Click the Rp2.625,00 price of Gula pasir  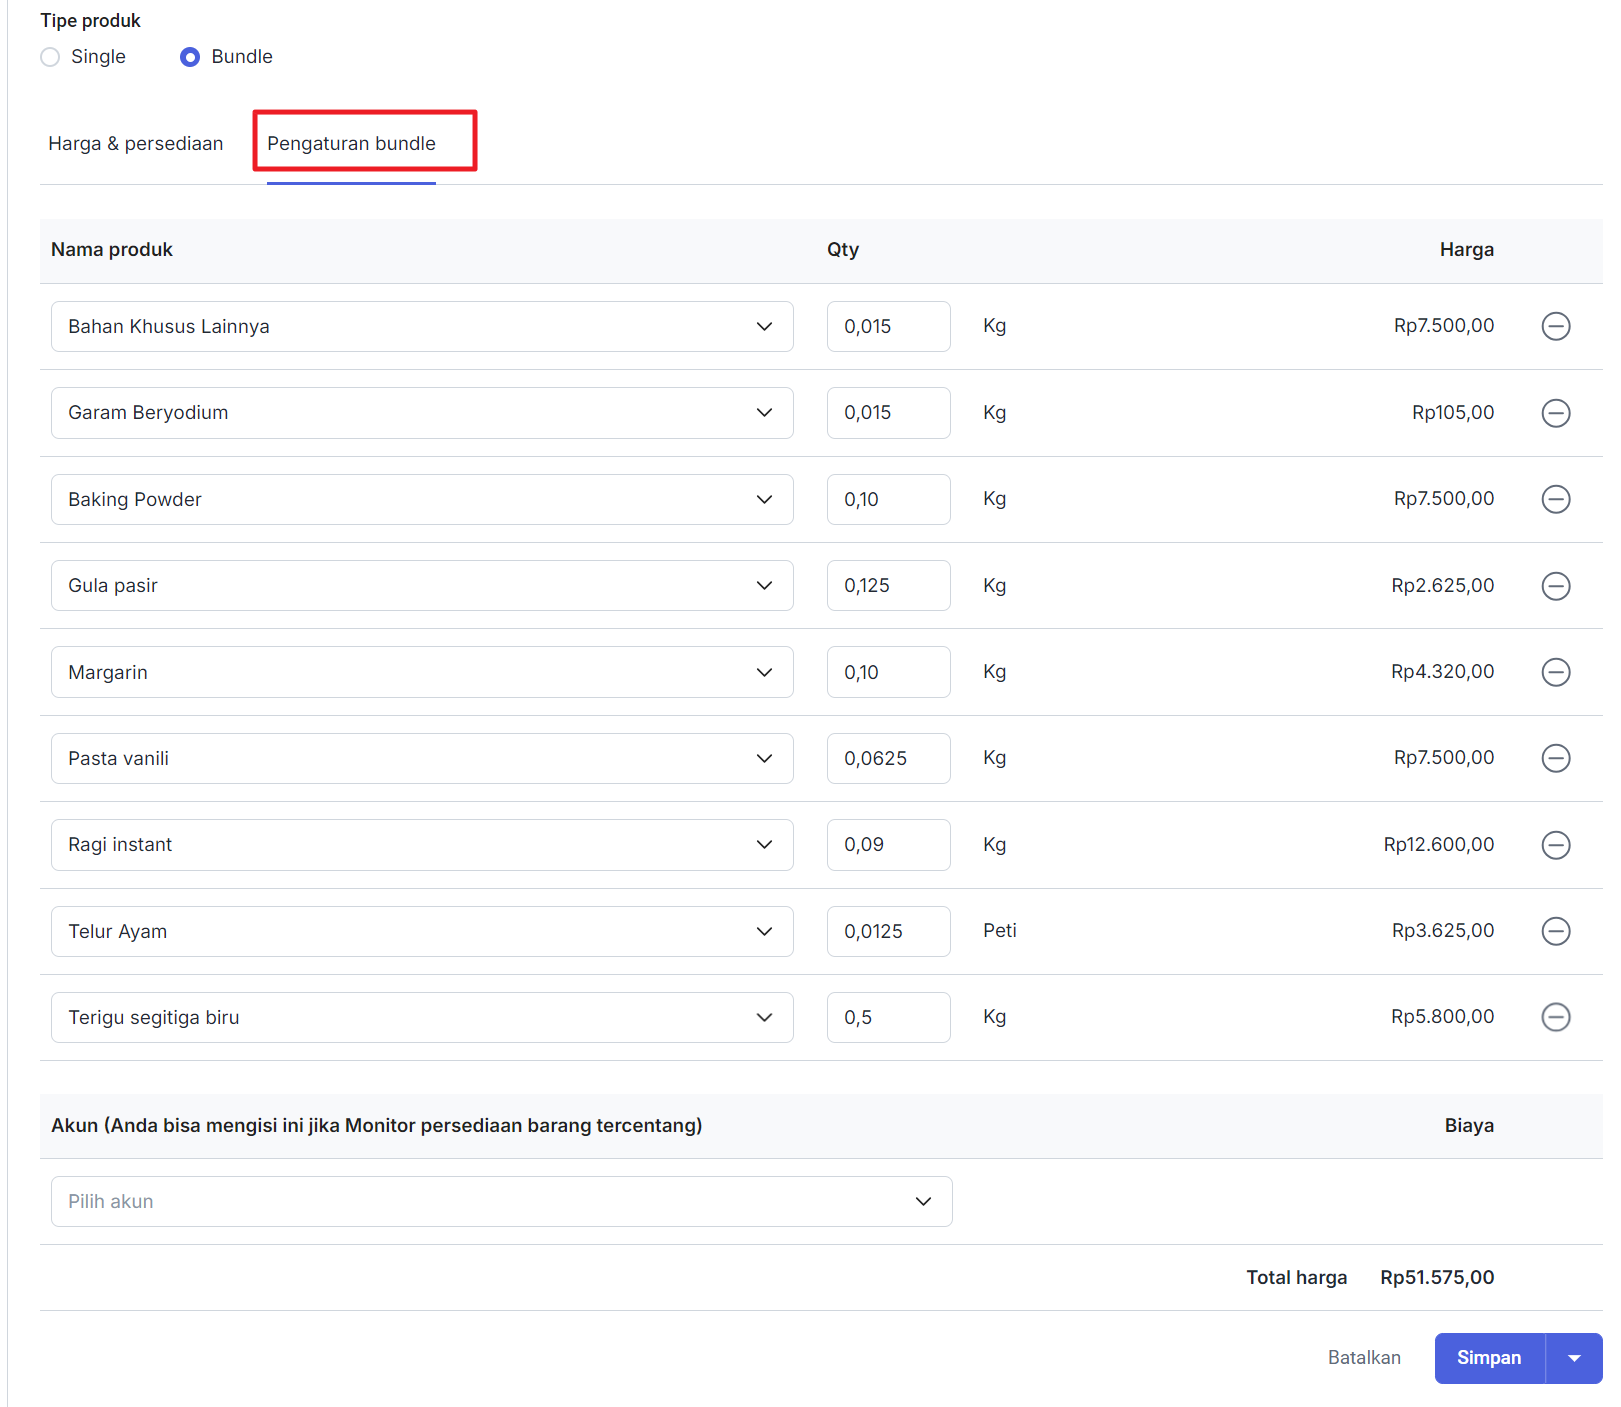pos(1443,585)
